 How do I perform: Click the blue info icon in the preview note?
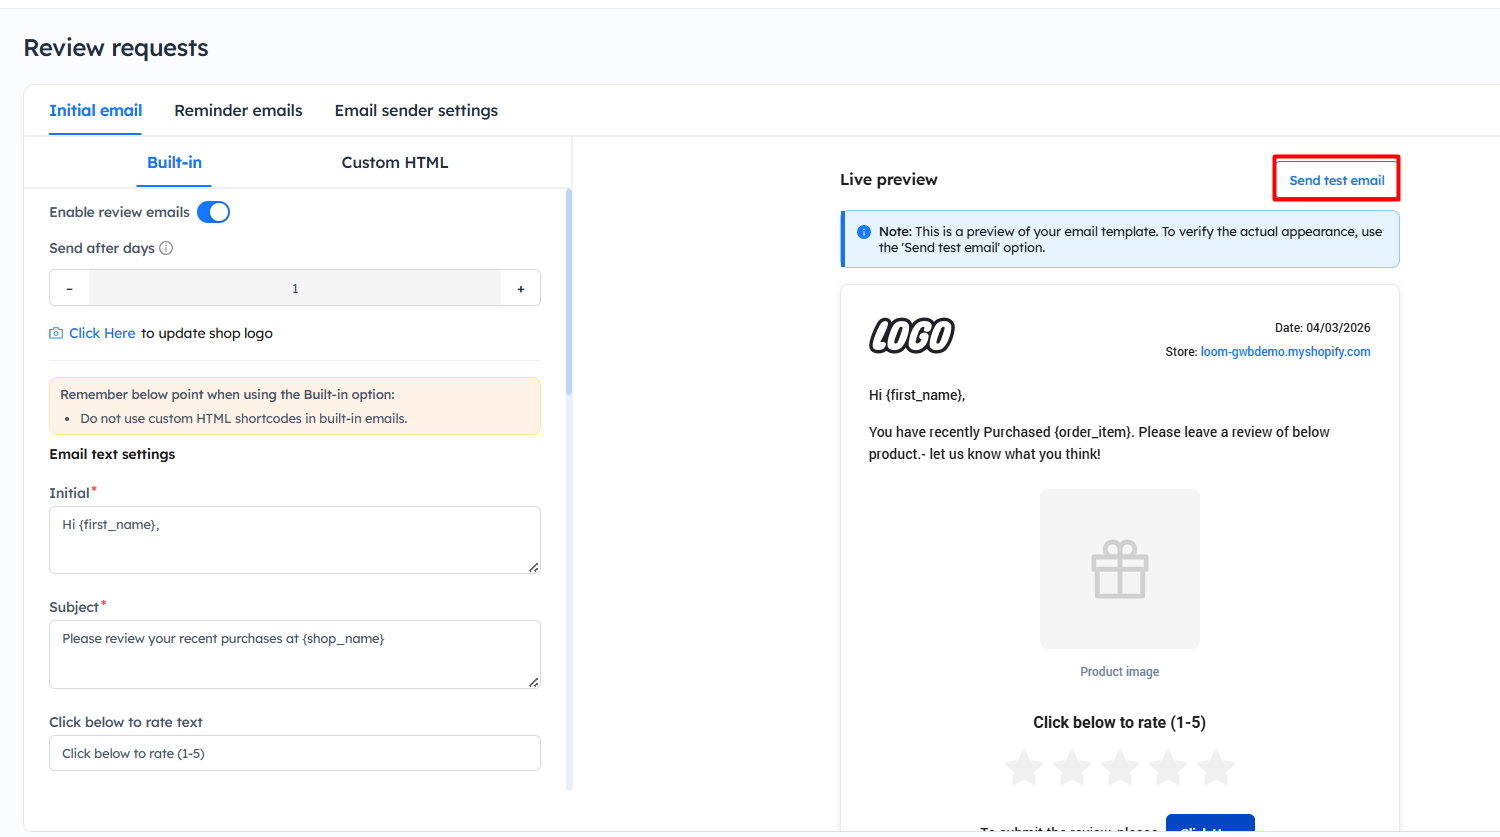(x=864, y=232)
